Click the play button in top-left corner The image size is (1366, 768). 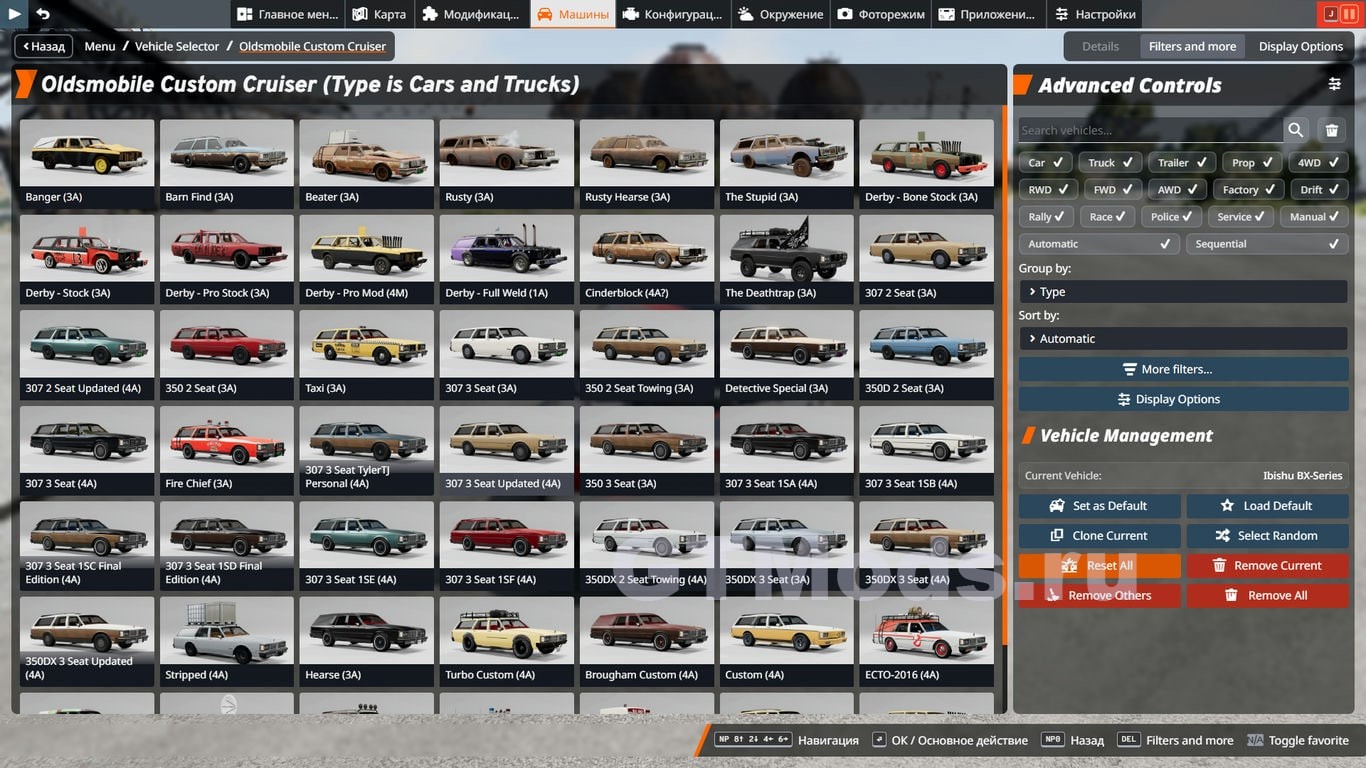[x=14, y=14]
